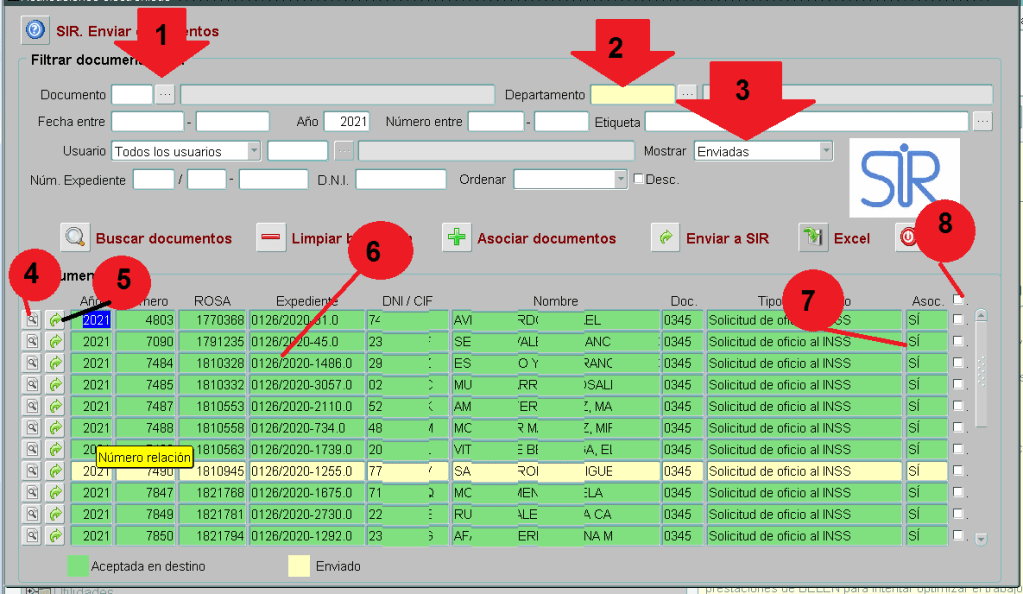Click the Buscar documentos magnifier icon
This screenshot has height=594, width=1023.
(75, 238)
